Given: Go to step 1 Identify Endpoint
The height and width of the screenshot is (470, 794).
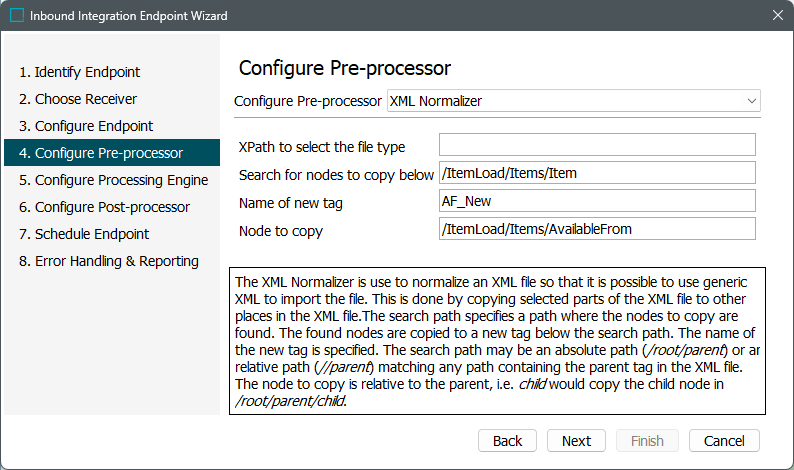Looking at the screenshot, I should (x=80, y=72).
